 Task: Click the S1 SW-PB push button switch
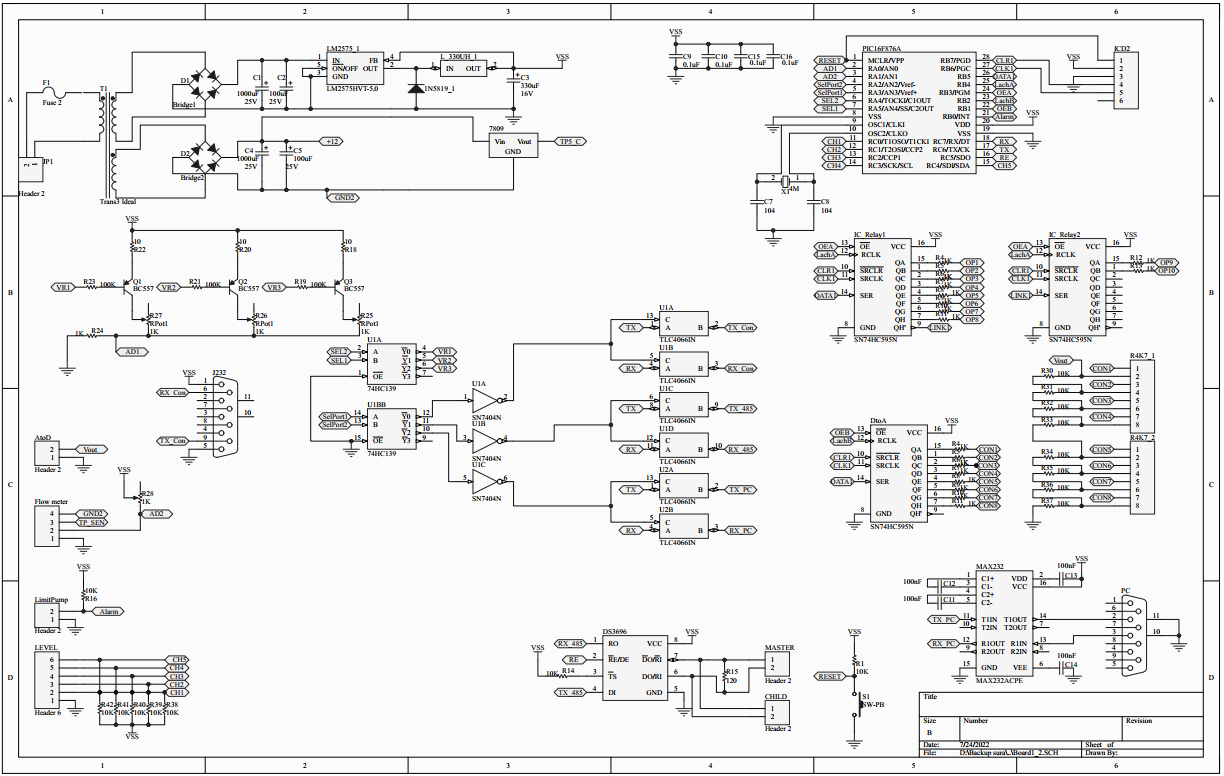(856, 704)
